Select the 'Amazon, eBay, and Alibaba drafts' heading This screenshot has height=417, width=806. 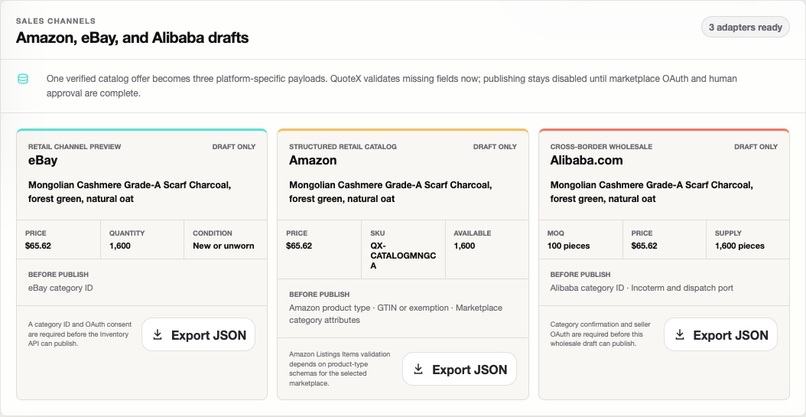(132, 38)
